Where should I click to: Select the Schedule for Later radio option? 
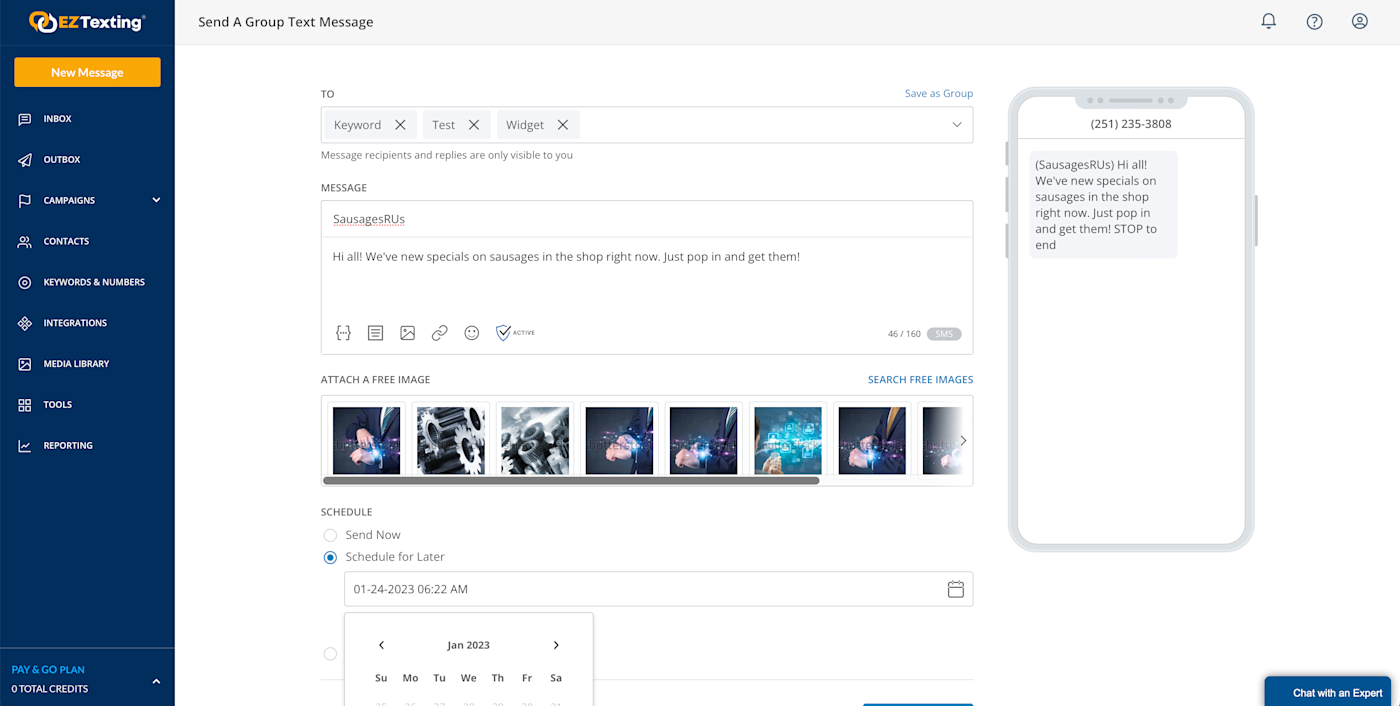point(330,557)
